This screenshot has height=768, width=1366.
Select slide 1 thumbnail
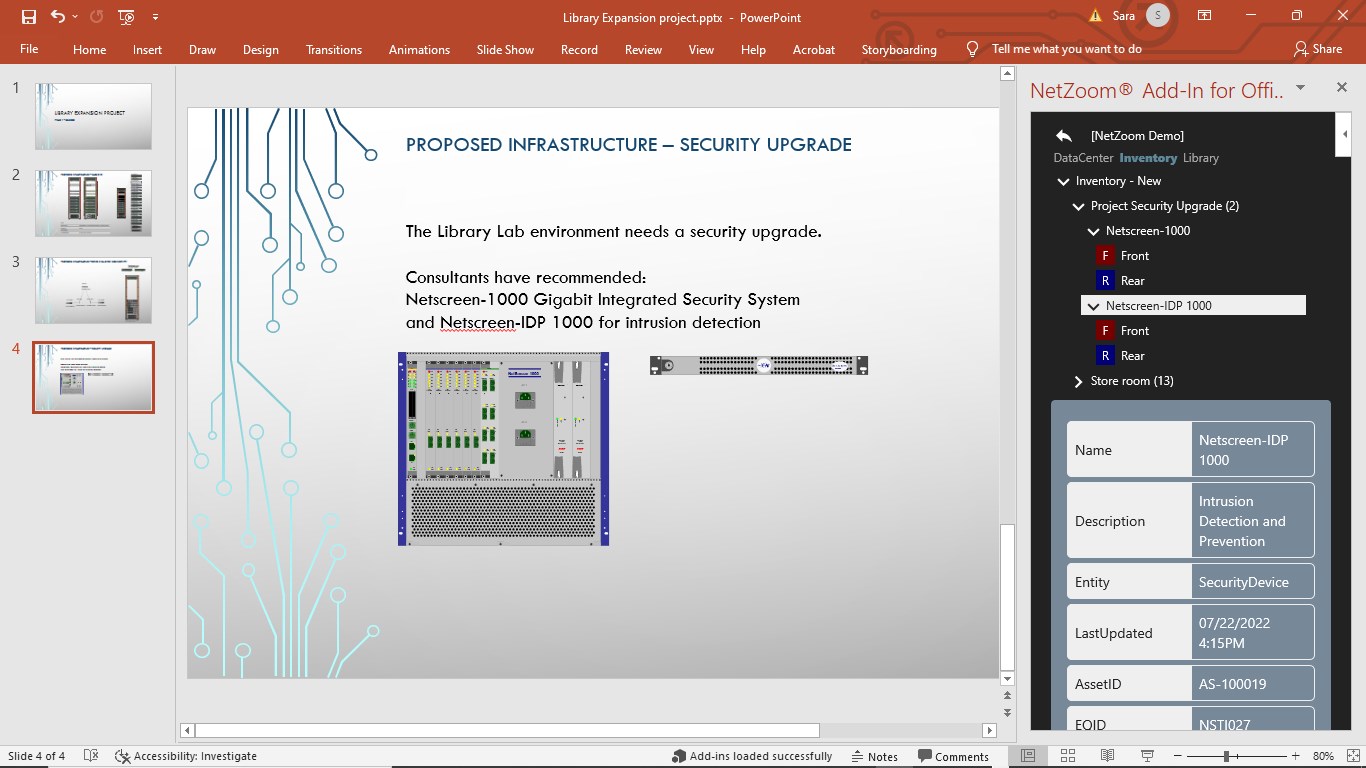pyautogui.click(x=93, y=116)
